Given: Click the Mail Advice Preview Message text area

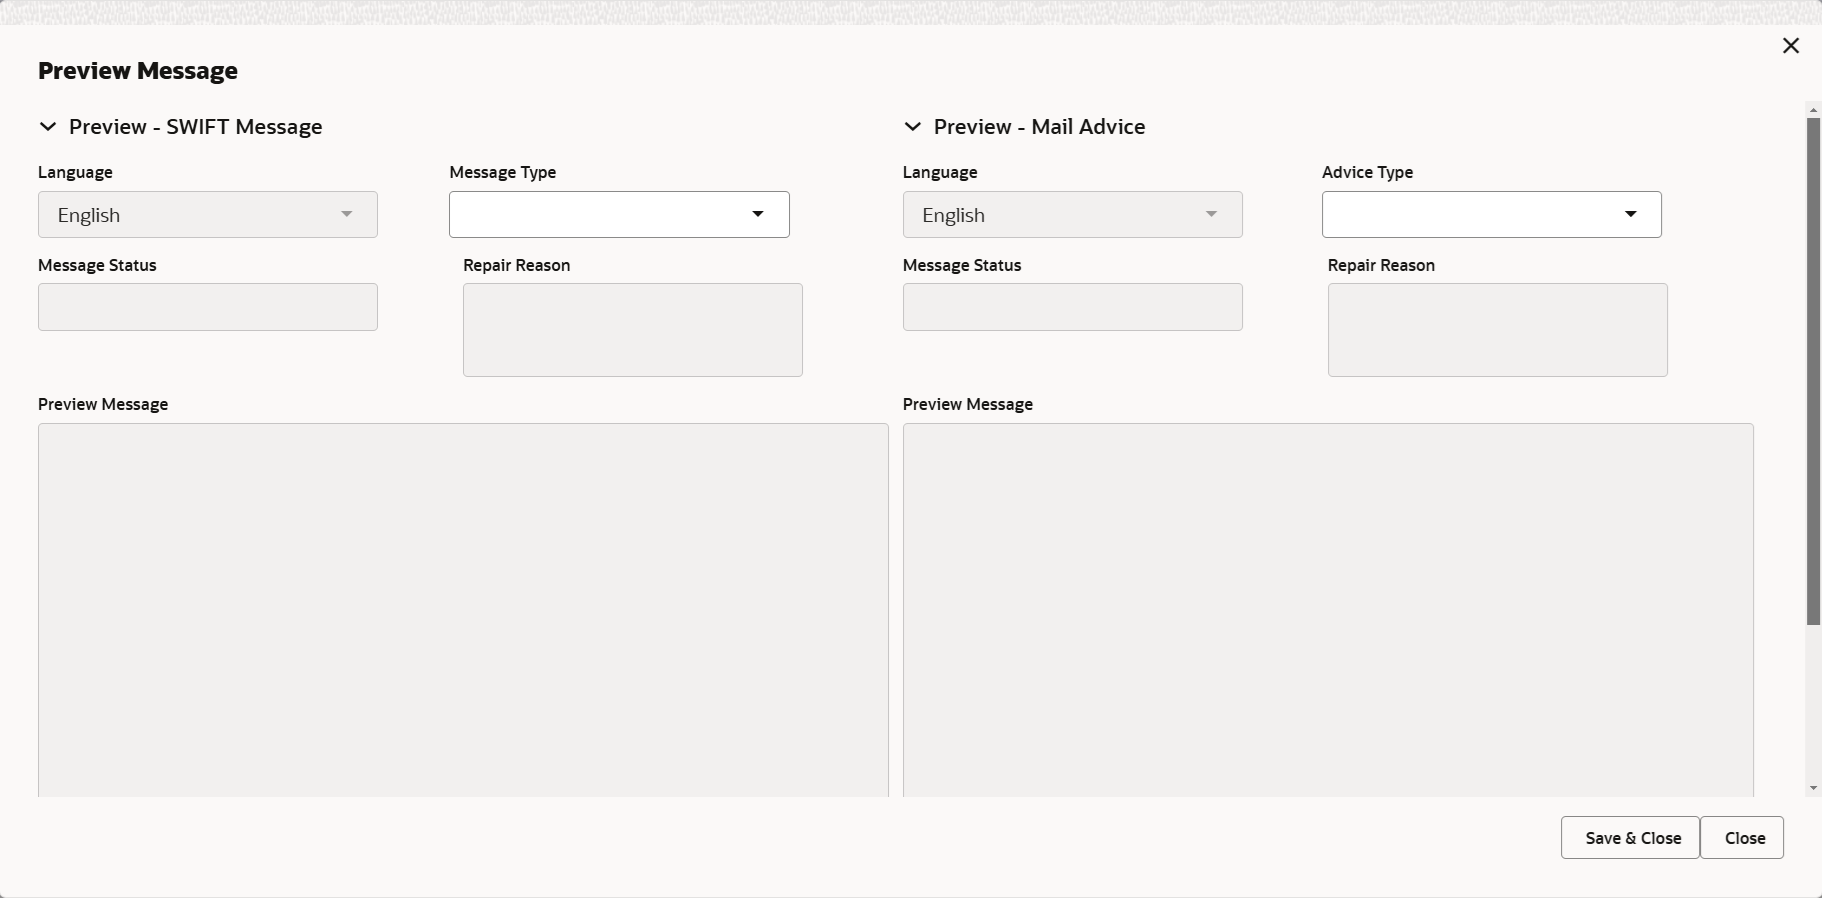Looking at the screenshot, I should pyautogui.click(x=1327, y=610).
